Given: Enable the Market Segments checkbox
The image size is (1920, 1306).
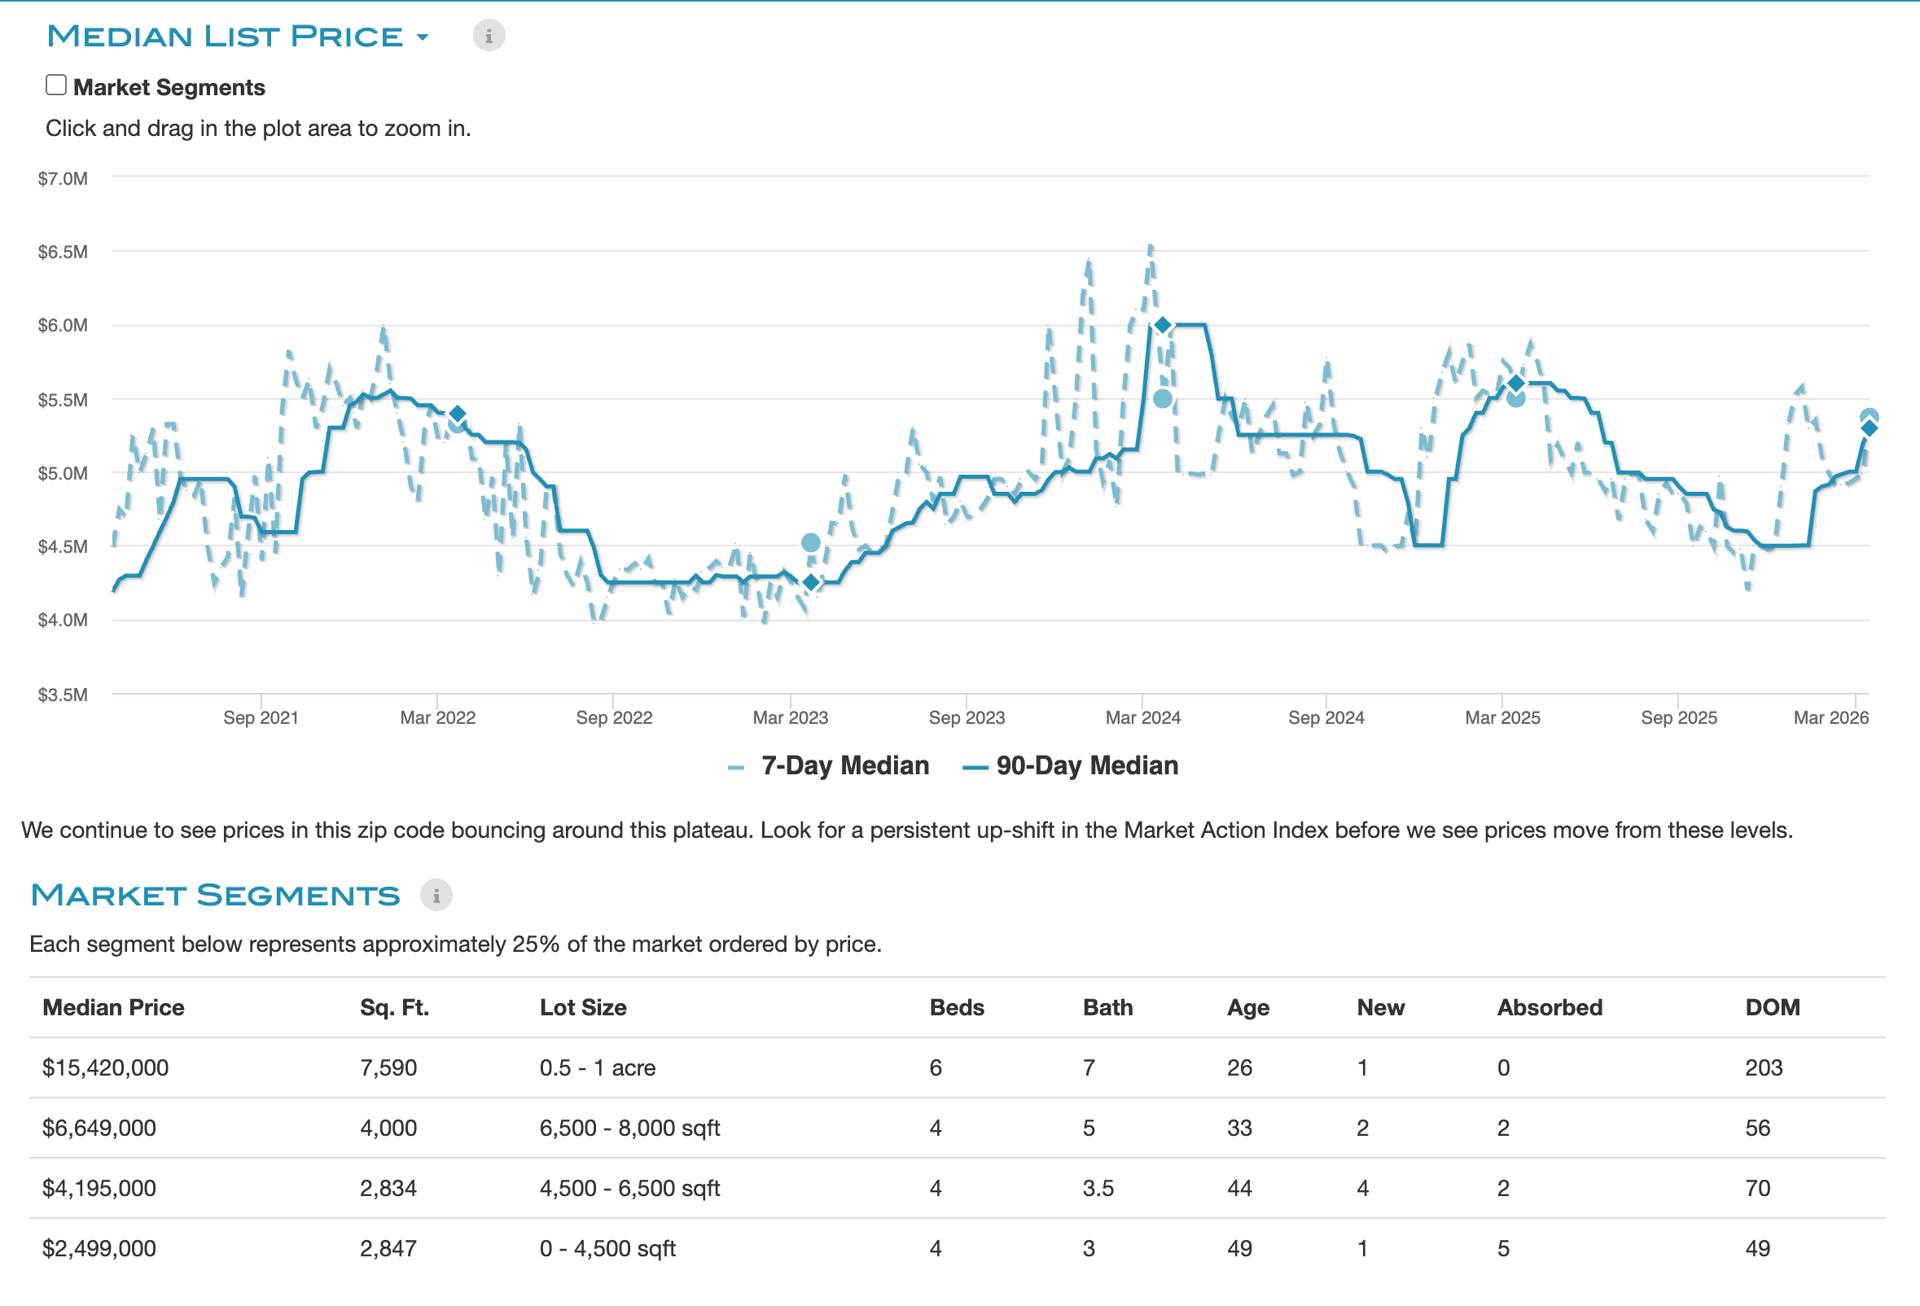Looking at the screenshot, I should (x=56, y=86).
